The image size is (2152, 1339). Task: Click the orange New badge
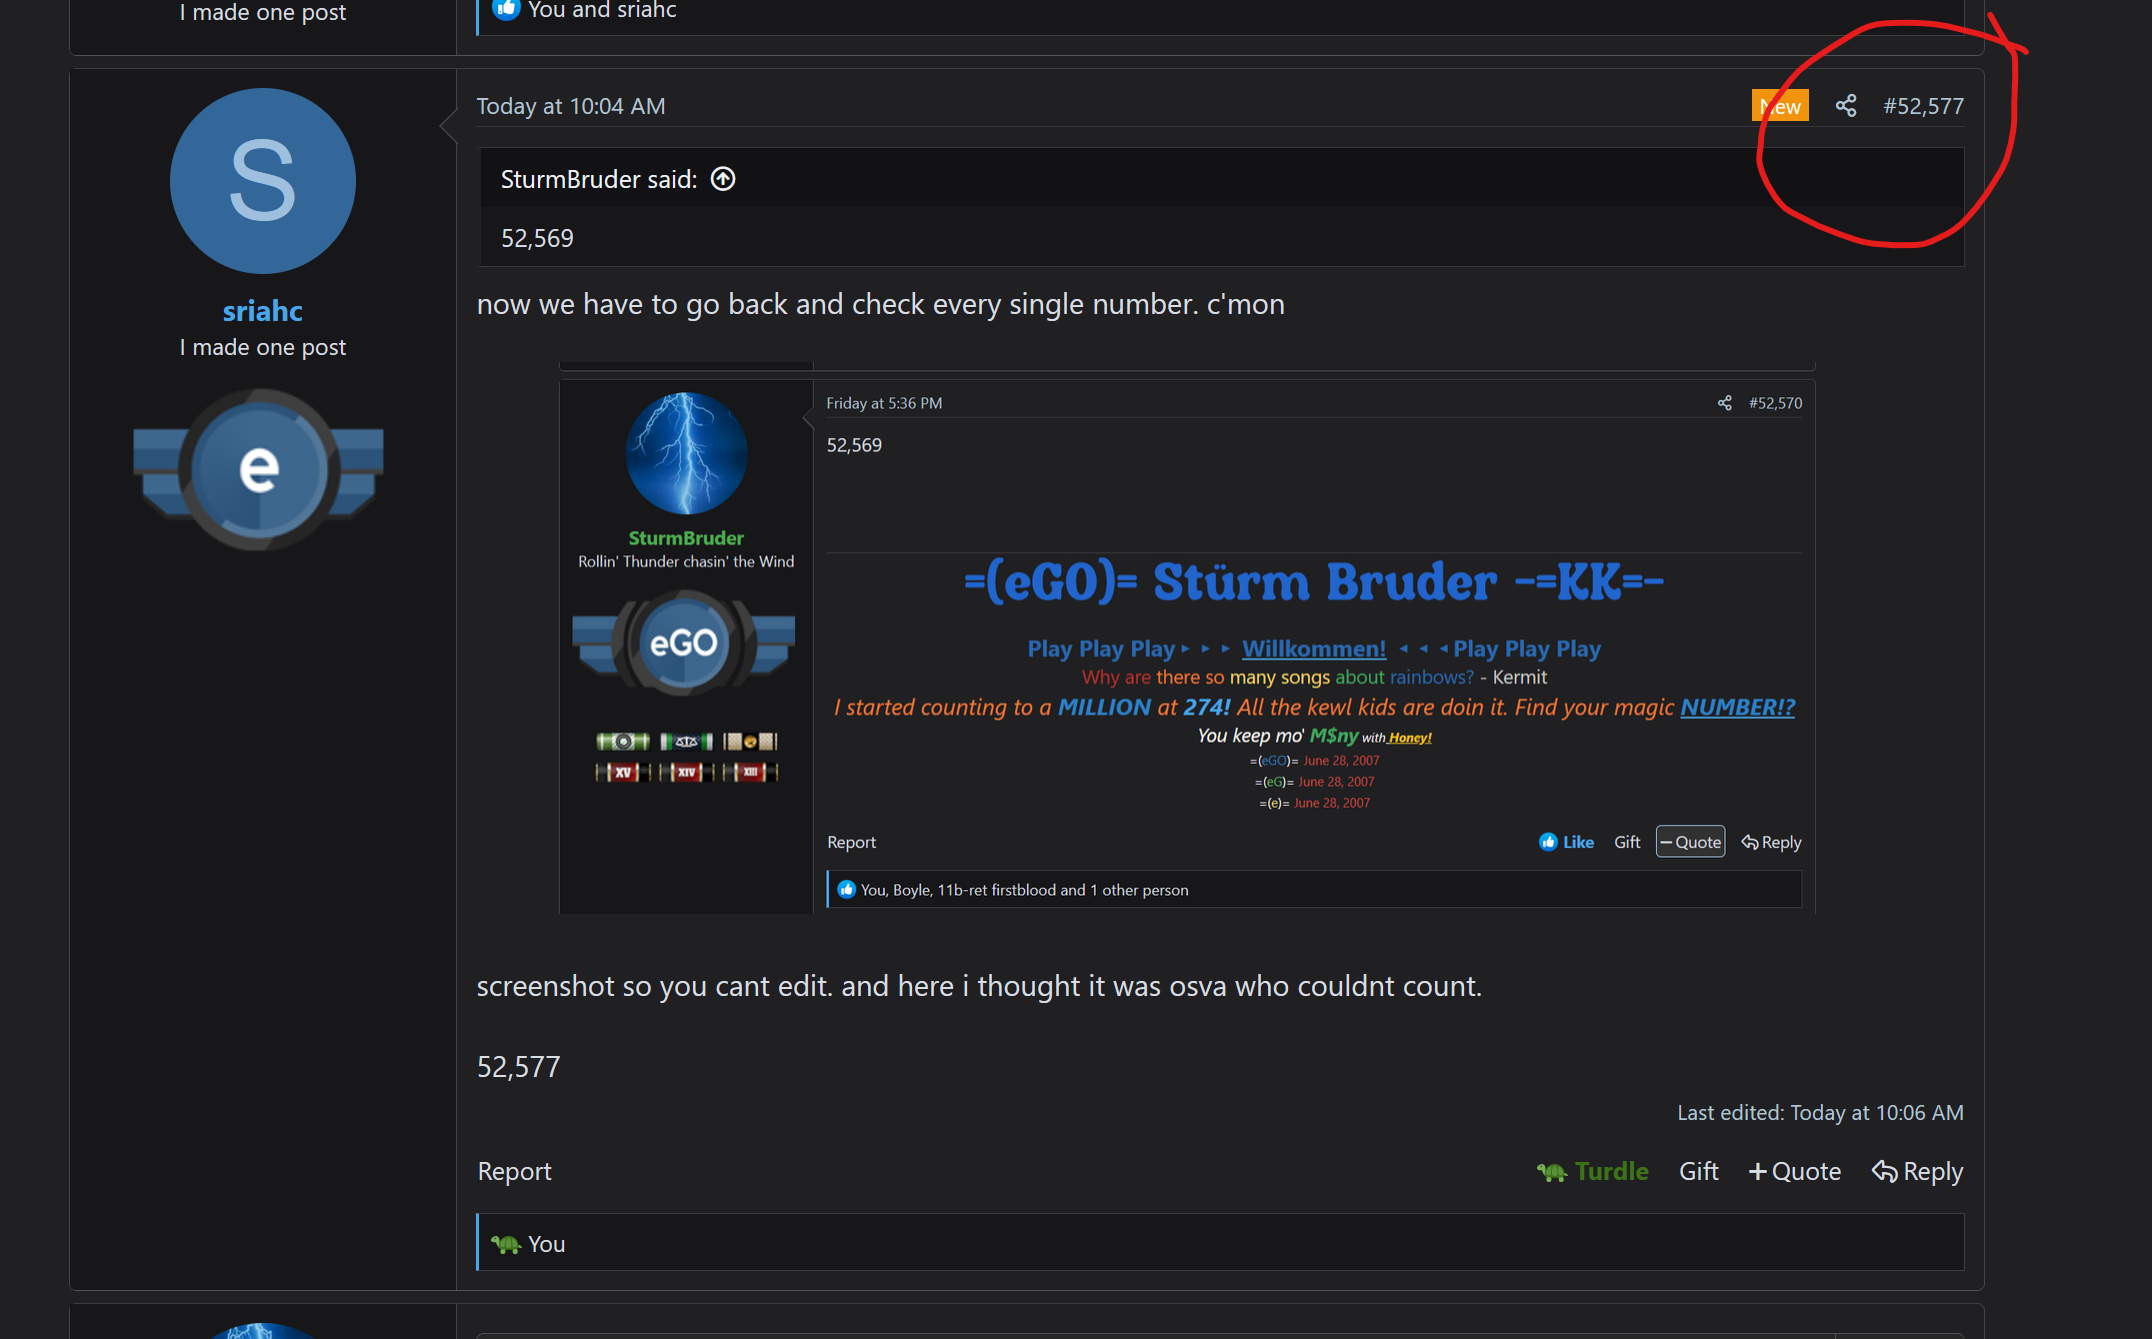(1780, 106)
